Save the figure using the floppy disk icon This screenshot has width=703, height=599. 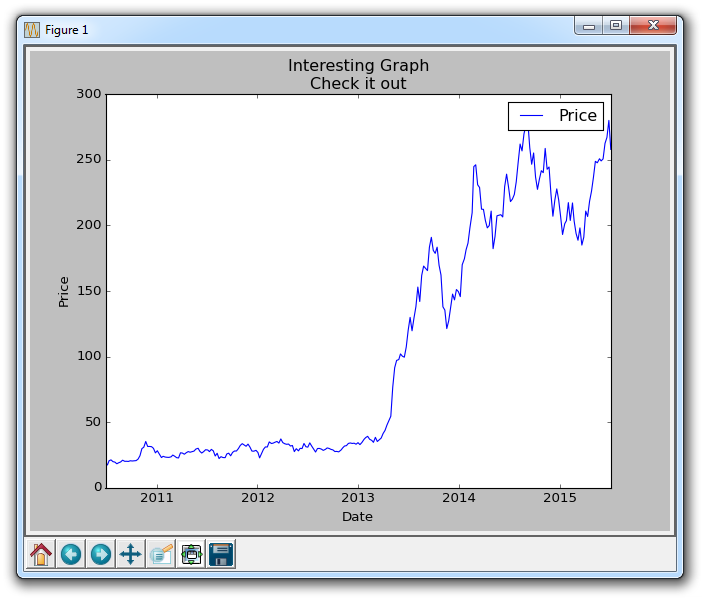point(221,554)
